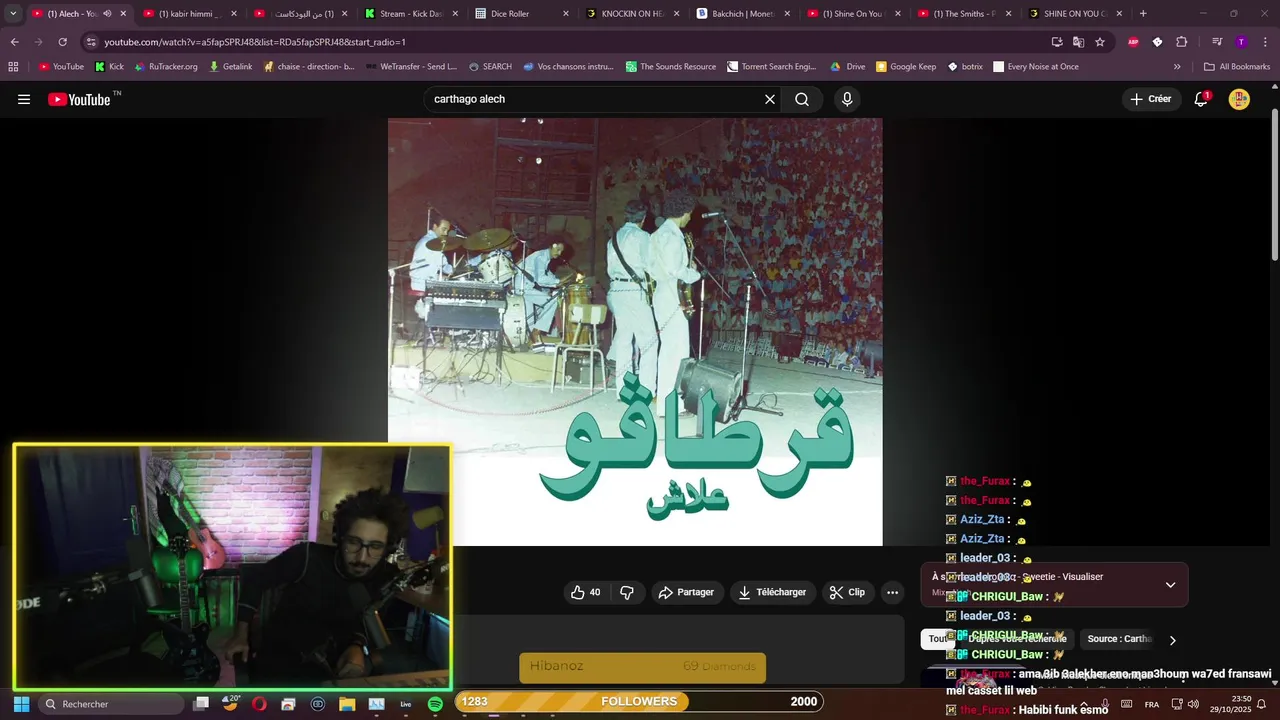The image size is (1280, 720).
Task: Reload the current page
Action: tap(62, 42)
